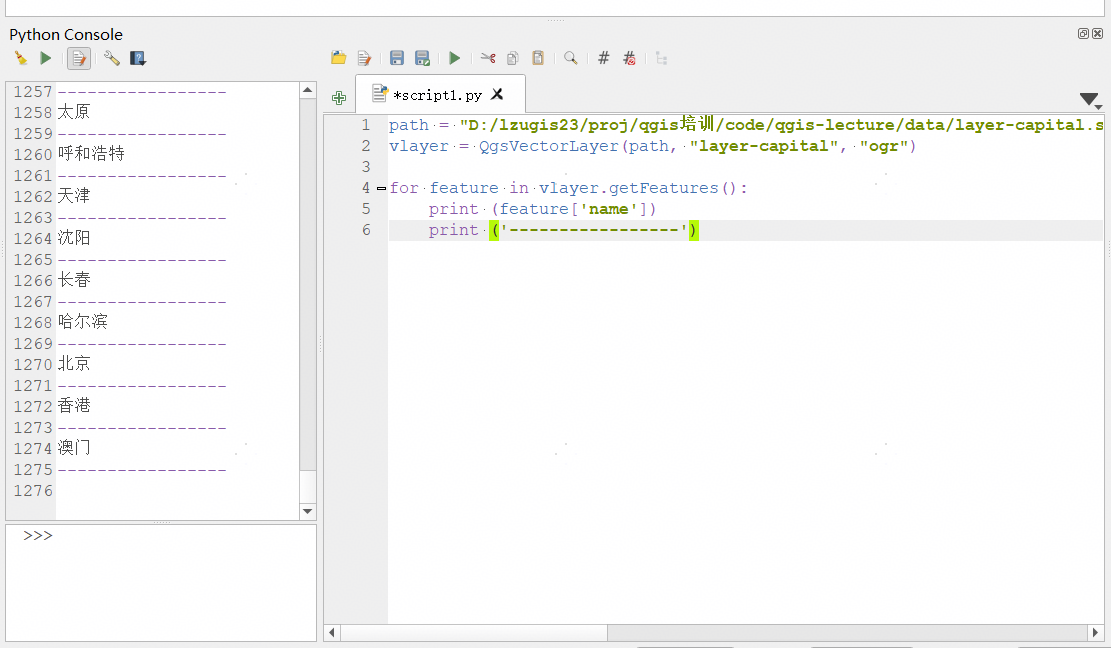Viewport: 1111px width, 648px height.
Task: Float the Python Console panel
Action: tap(1081, 33)
